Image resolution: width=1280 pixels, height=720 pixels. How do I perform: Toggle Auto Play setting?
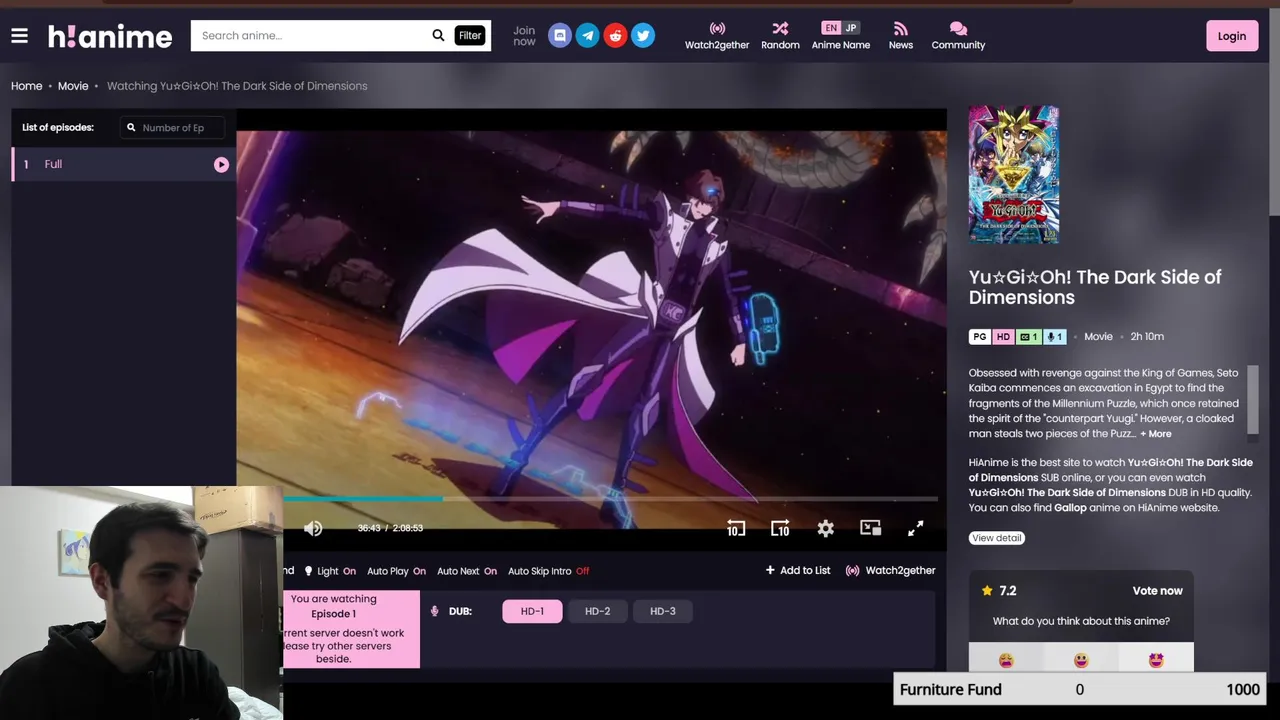pos(396,571)
